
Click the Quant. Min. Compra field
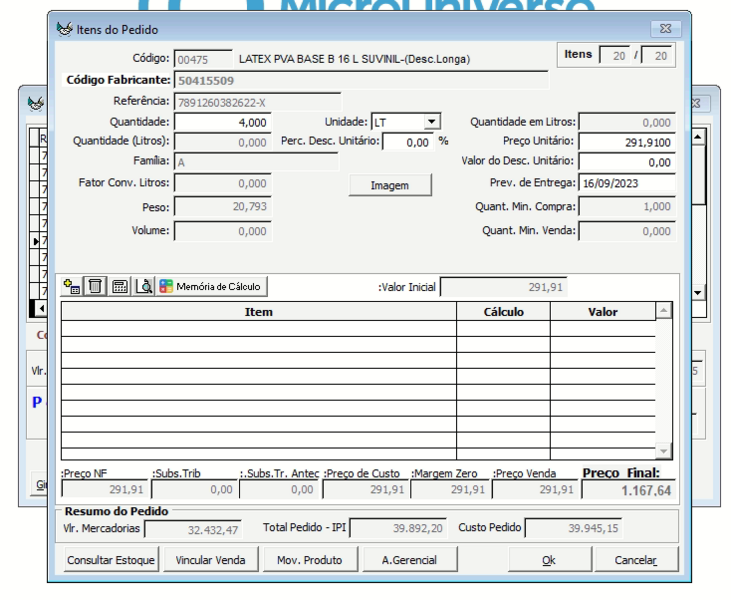627,207
